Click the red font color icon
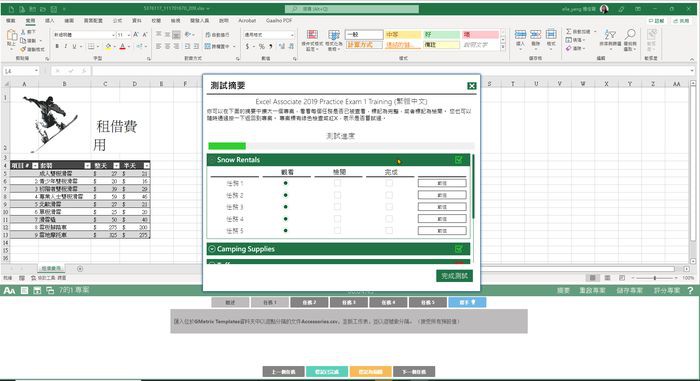This screenshot has height=381, width=700. click(123, 46)
